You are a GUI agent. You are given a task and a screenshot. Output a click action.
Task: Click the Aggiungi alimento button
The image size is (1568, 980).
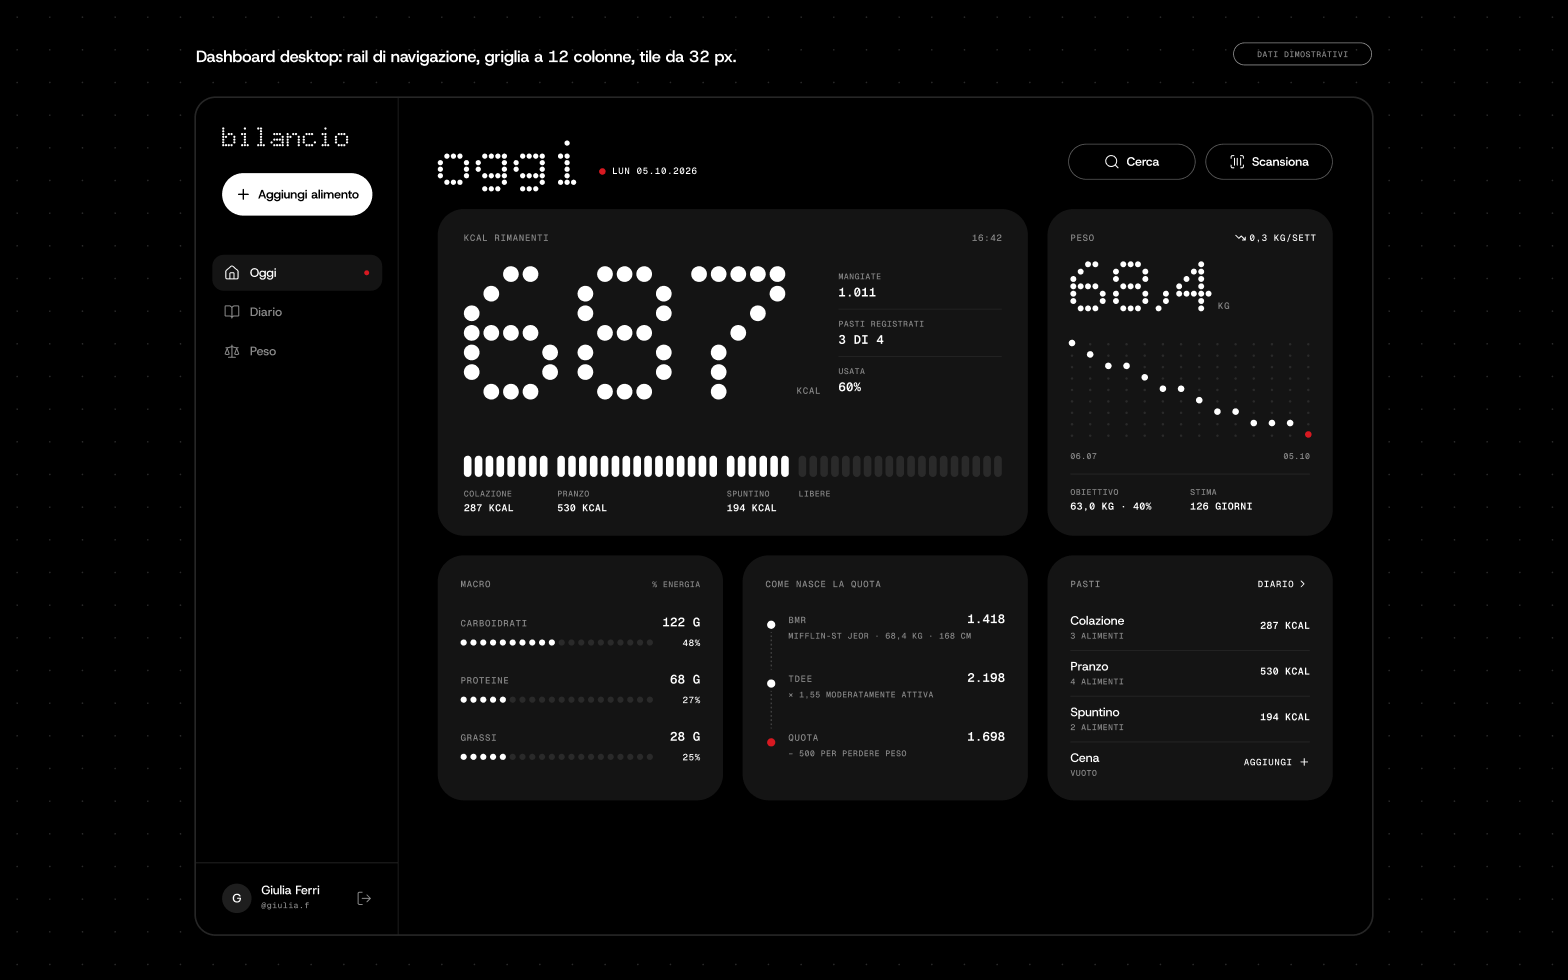pyautogui.click(x=297, y=194)
